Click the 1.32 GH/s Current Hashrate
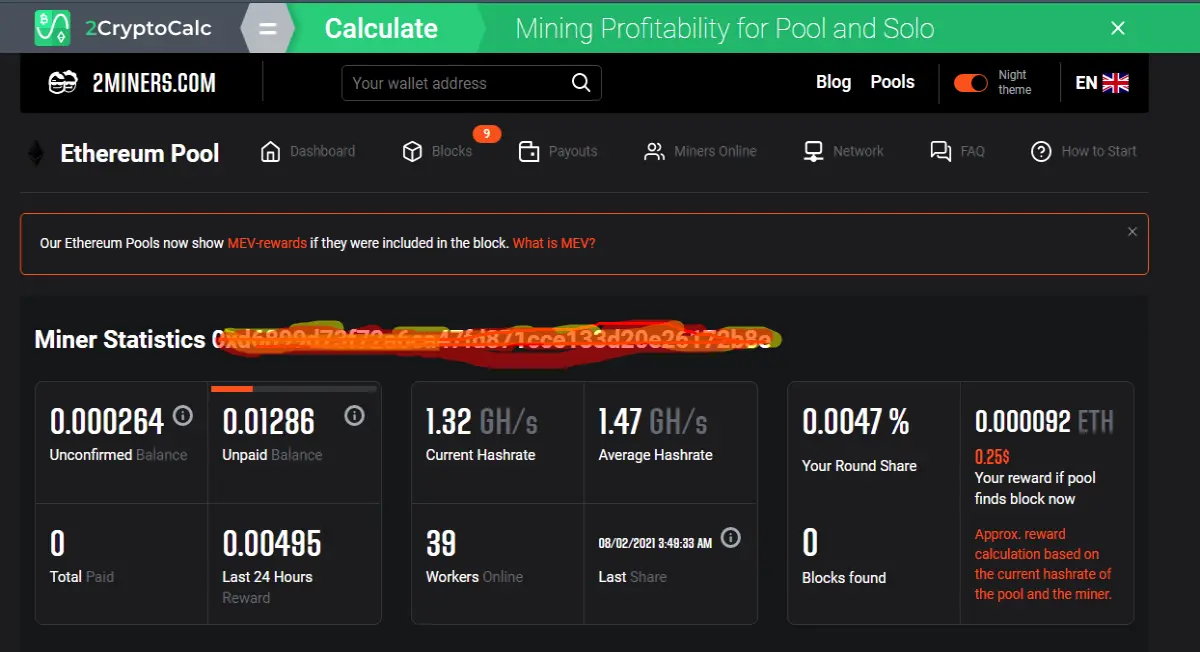This screenshot has height=652, width=1200. (482, 422)
